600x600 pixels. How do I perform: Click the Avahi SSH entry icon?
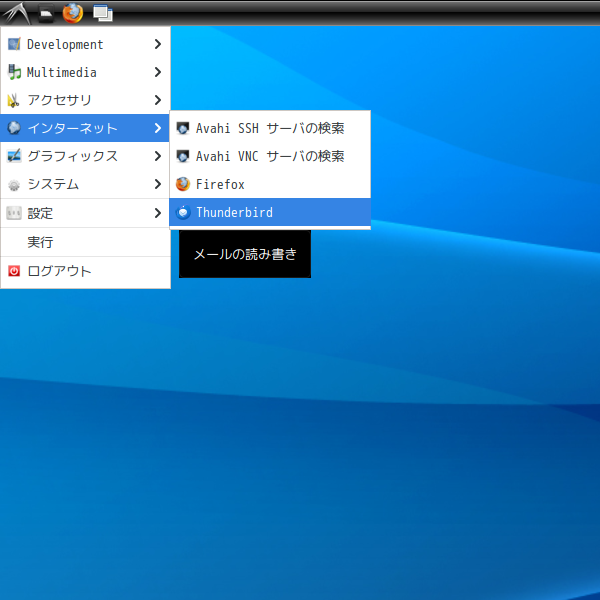click(x=183, y=128)
